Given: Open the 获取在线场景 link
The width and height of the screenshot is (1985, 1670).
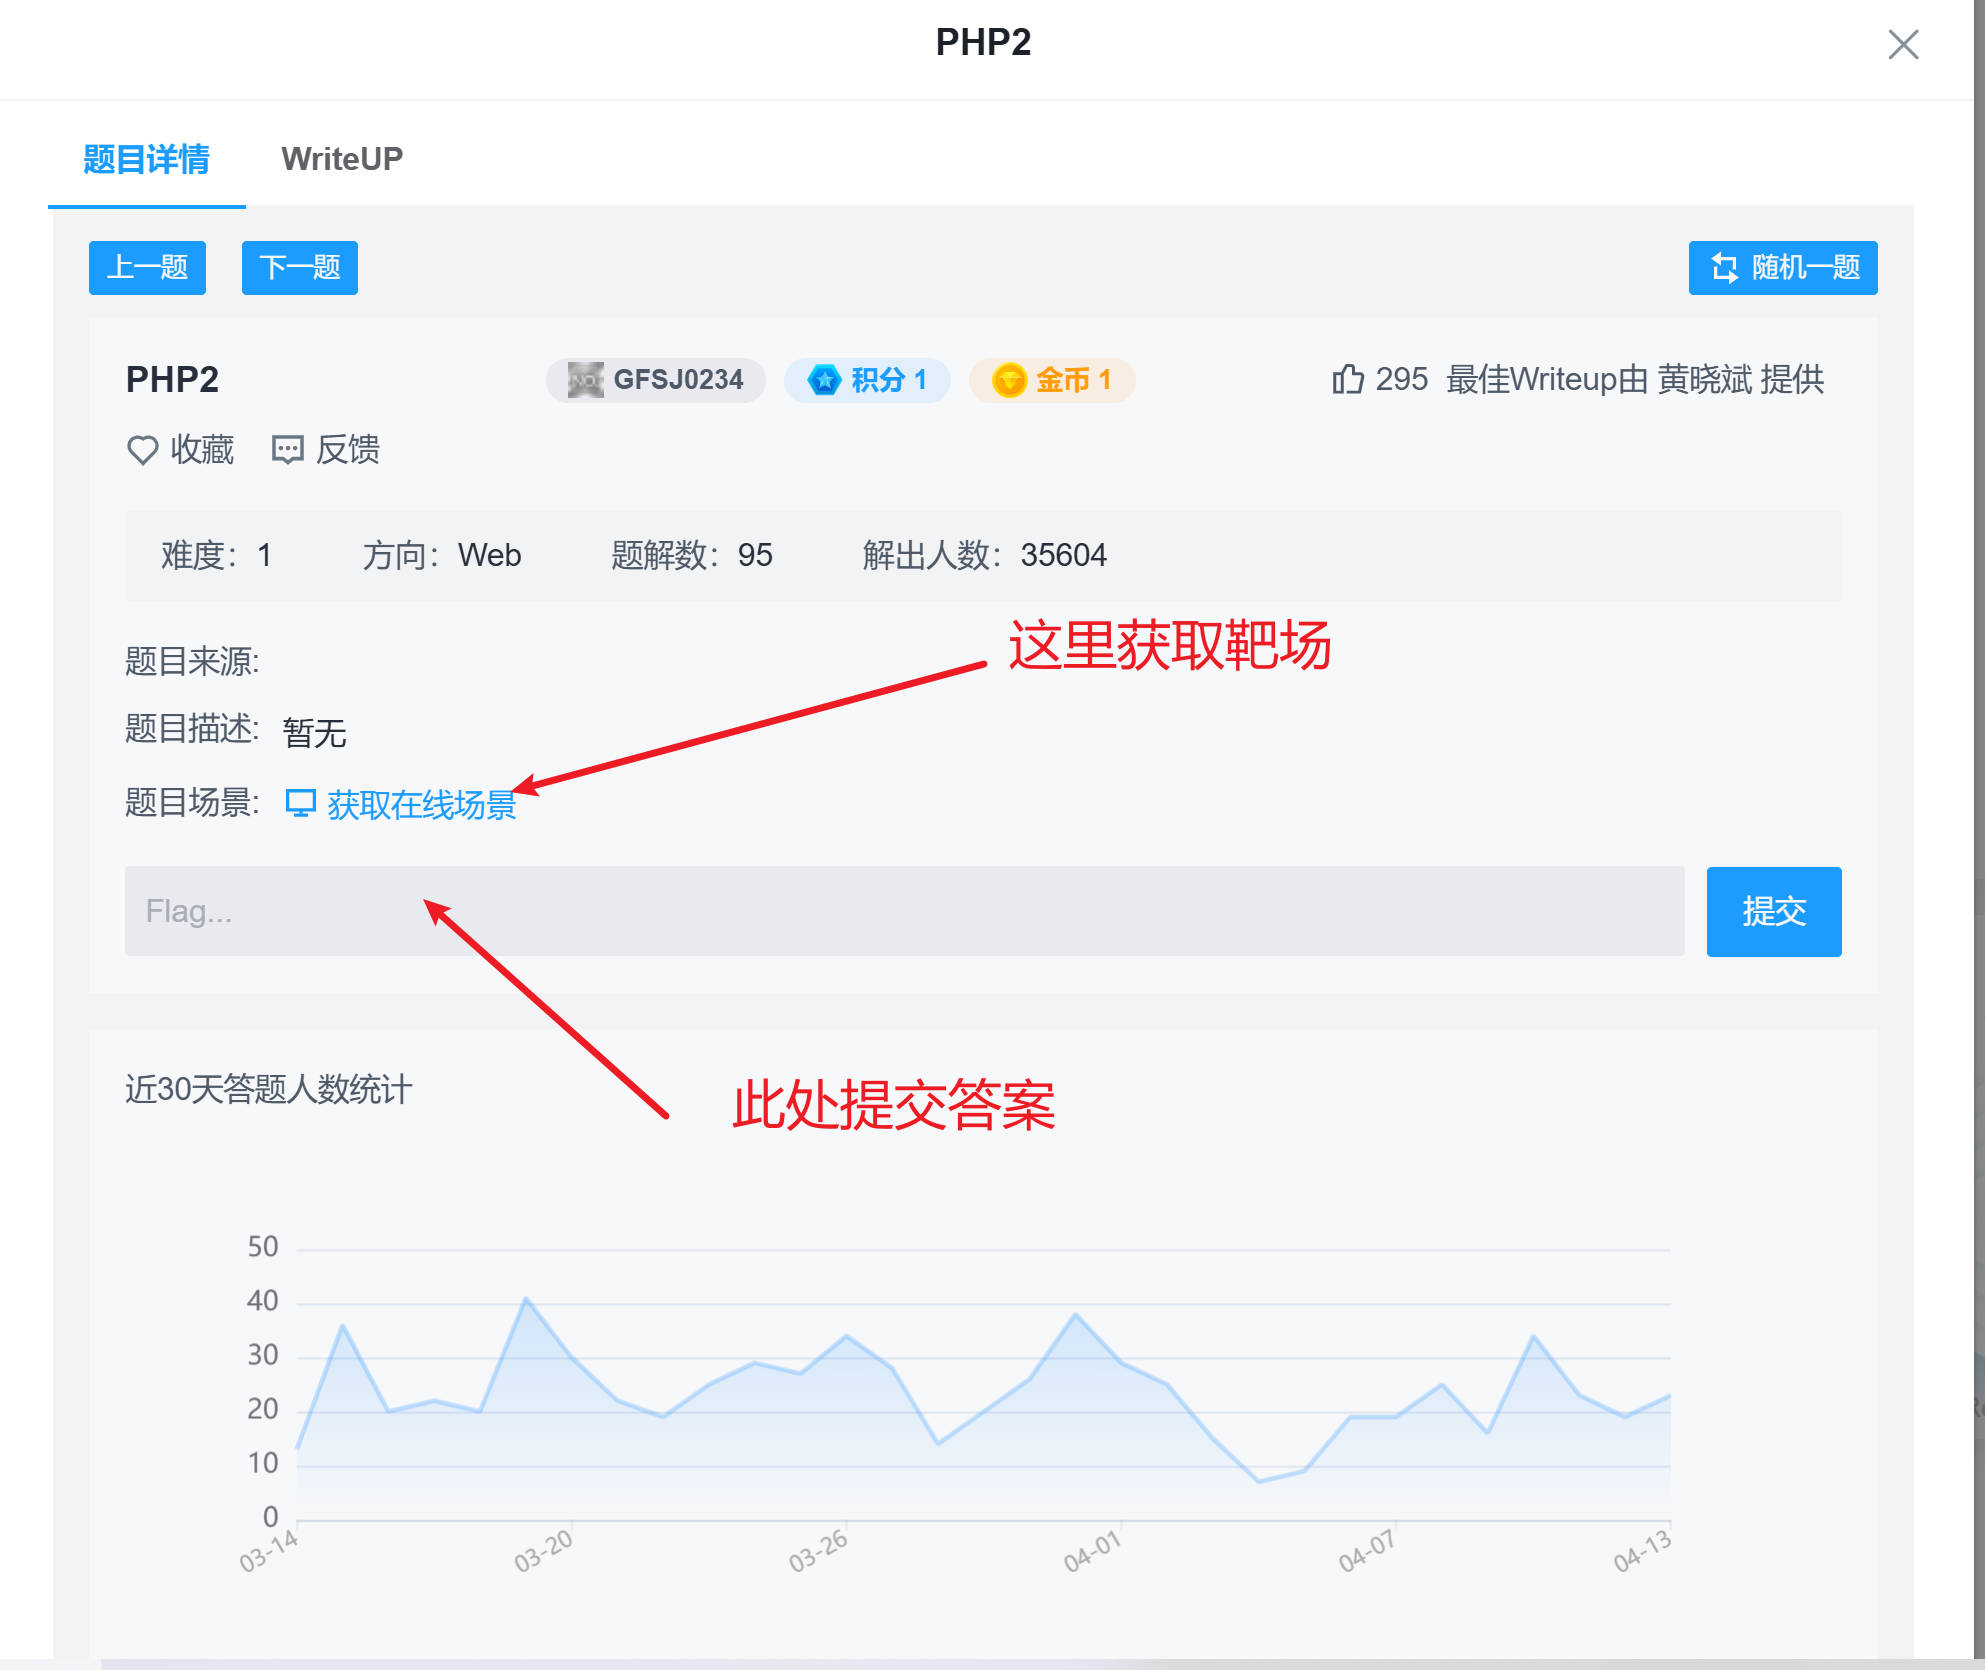Looking at the screenshot, I should (x=421, y=804).
